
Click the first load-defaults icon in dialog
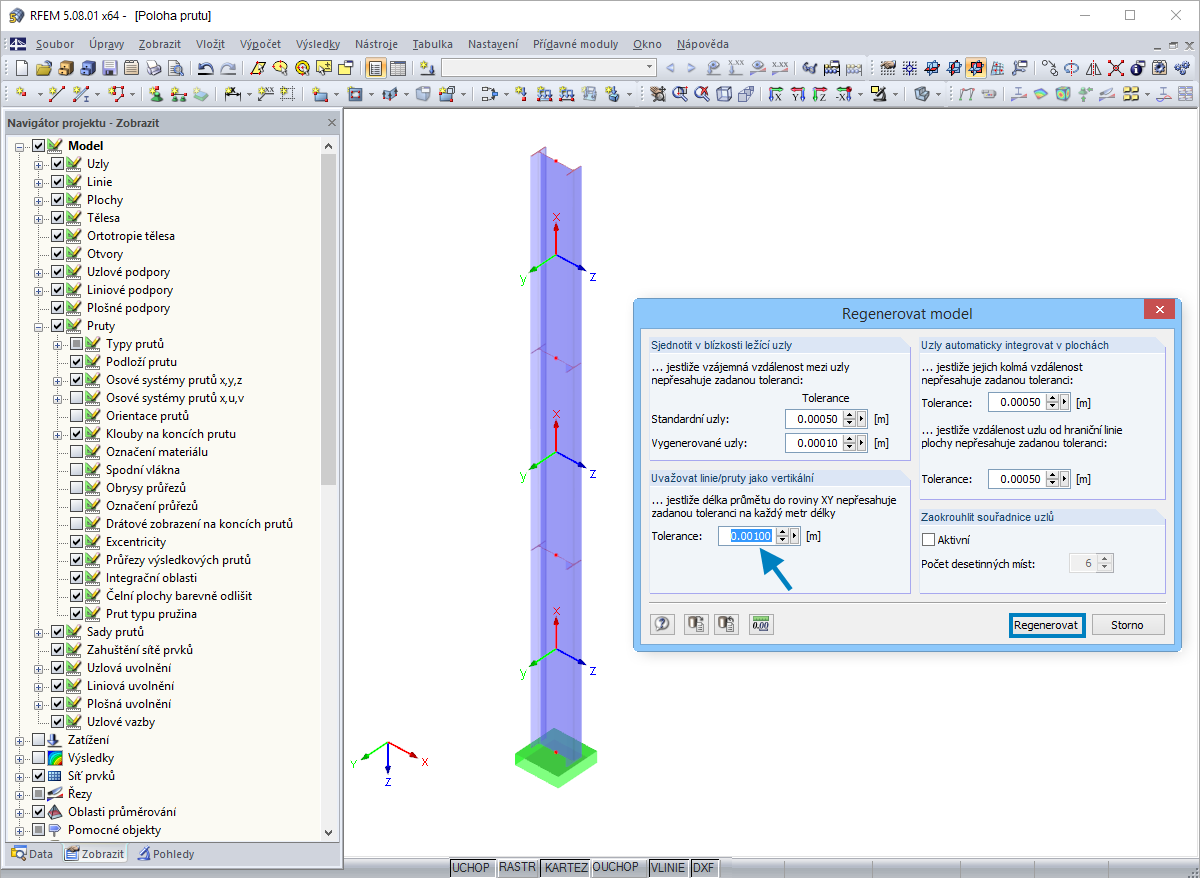(696, 624)
